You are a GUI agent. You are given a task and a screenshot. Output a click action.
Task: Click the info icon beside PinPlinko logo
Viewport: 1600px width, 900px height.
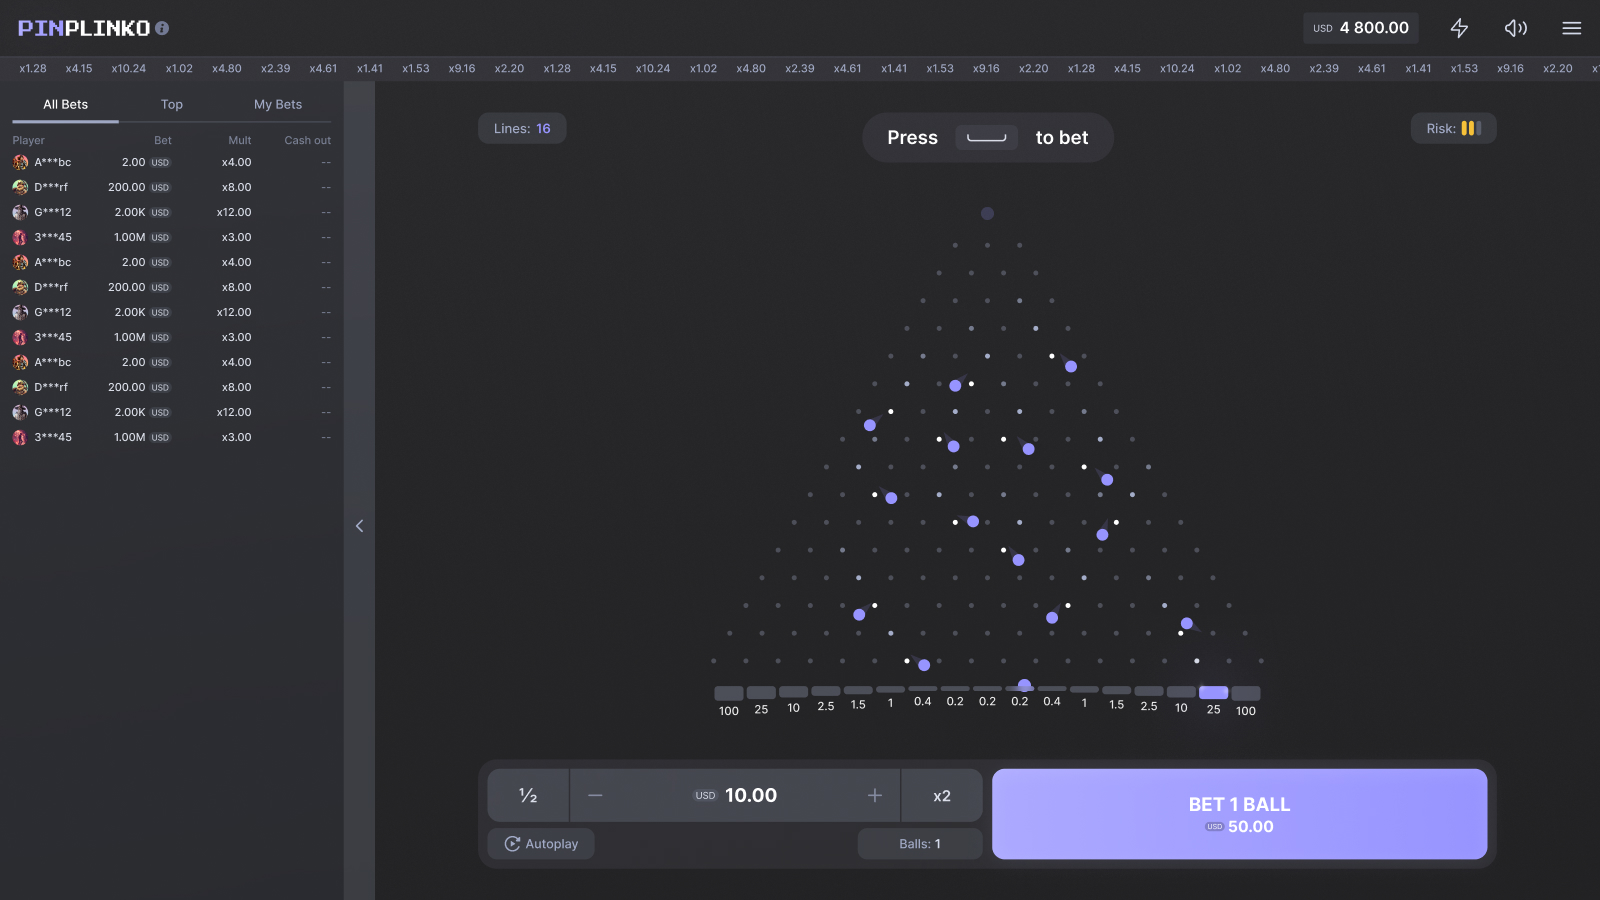162,28
